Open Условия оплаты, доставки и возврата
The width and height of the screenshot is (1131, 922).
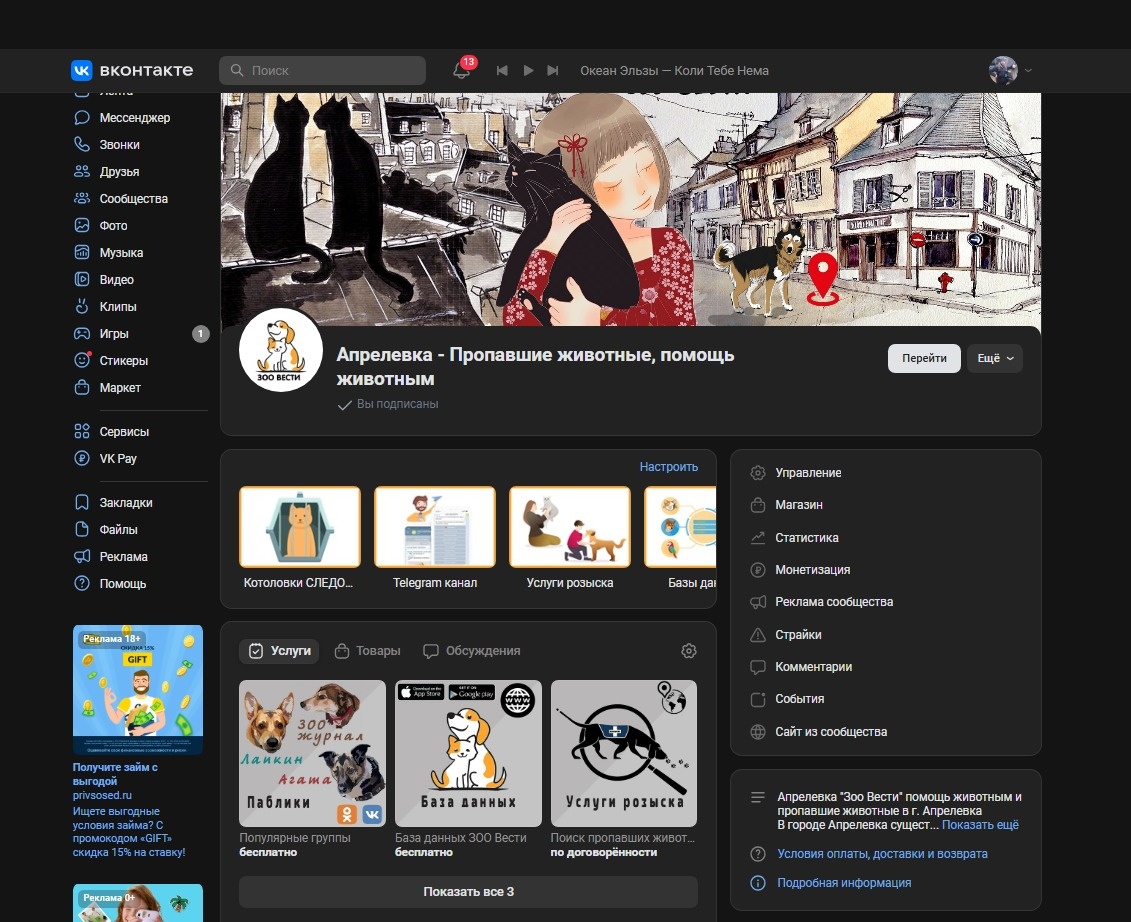click(882, 853)
